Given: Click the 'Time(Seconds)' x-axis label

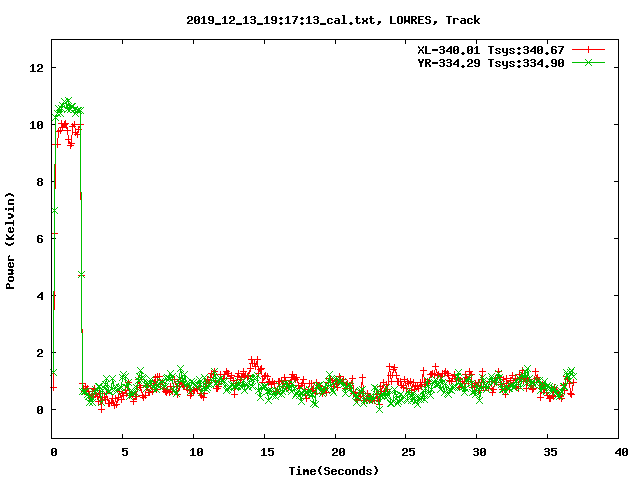Looking at the screenshot, I should (x=333, y=471).
